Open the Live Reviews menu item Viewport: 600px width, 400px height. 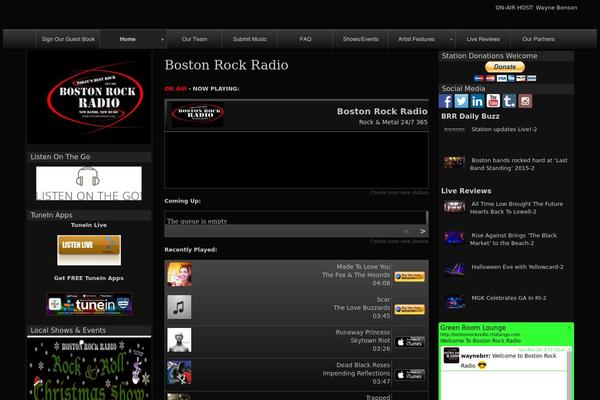click(483, 39)
